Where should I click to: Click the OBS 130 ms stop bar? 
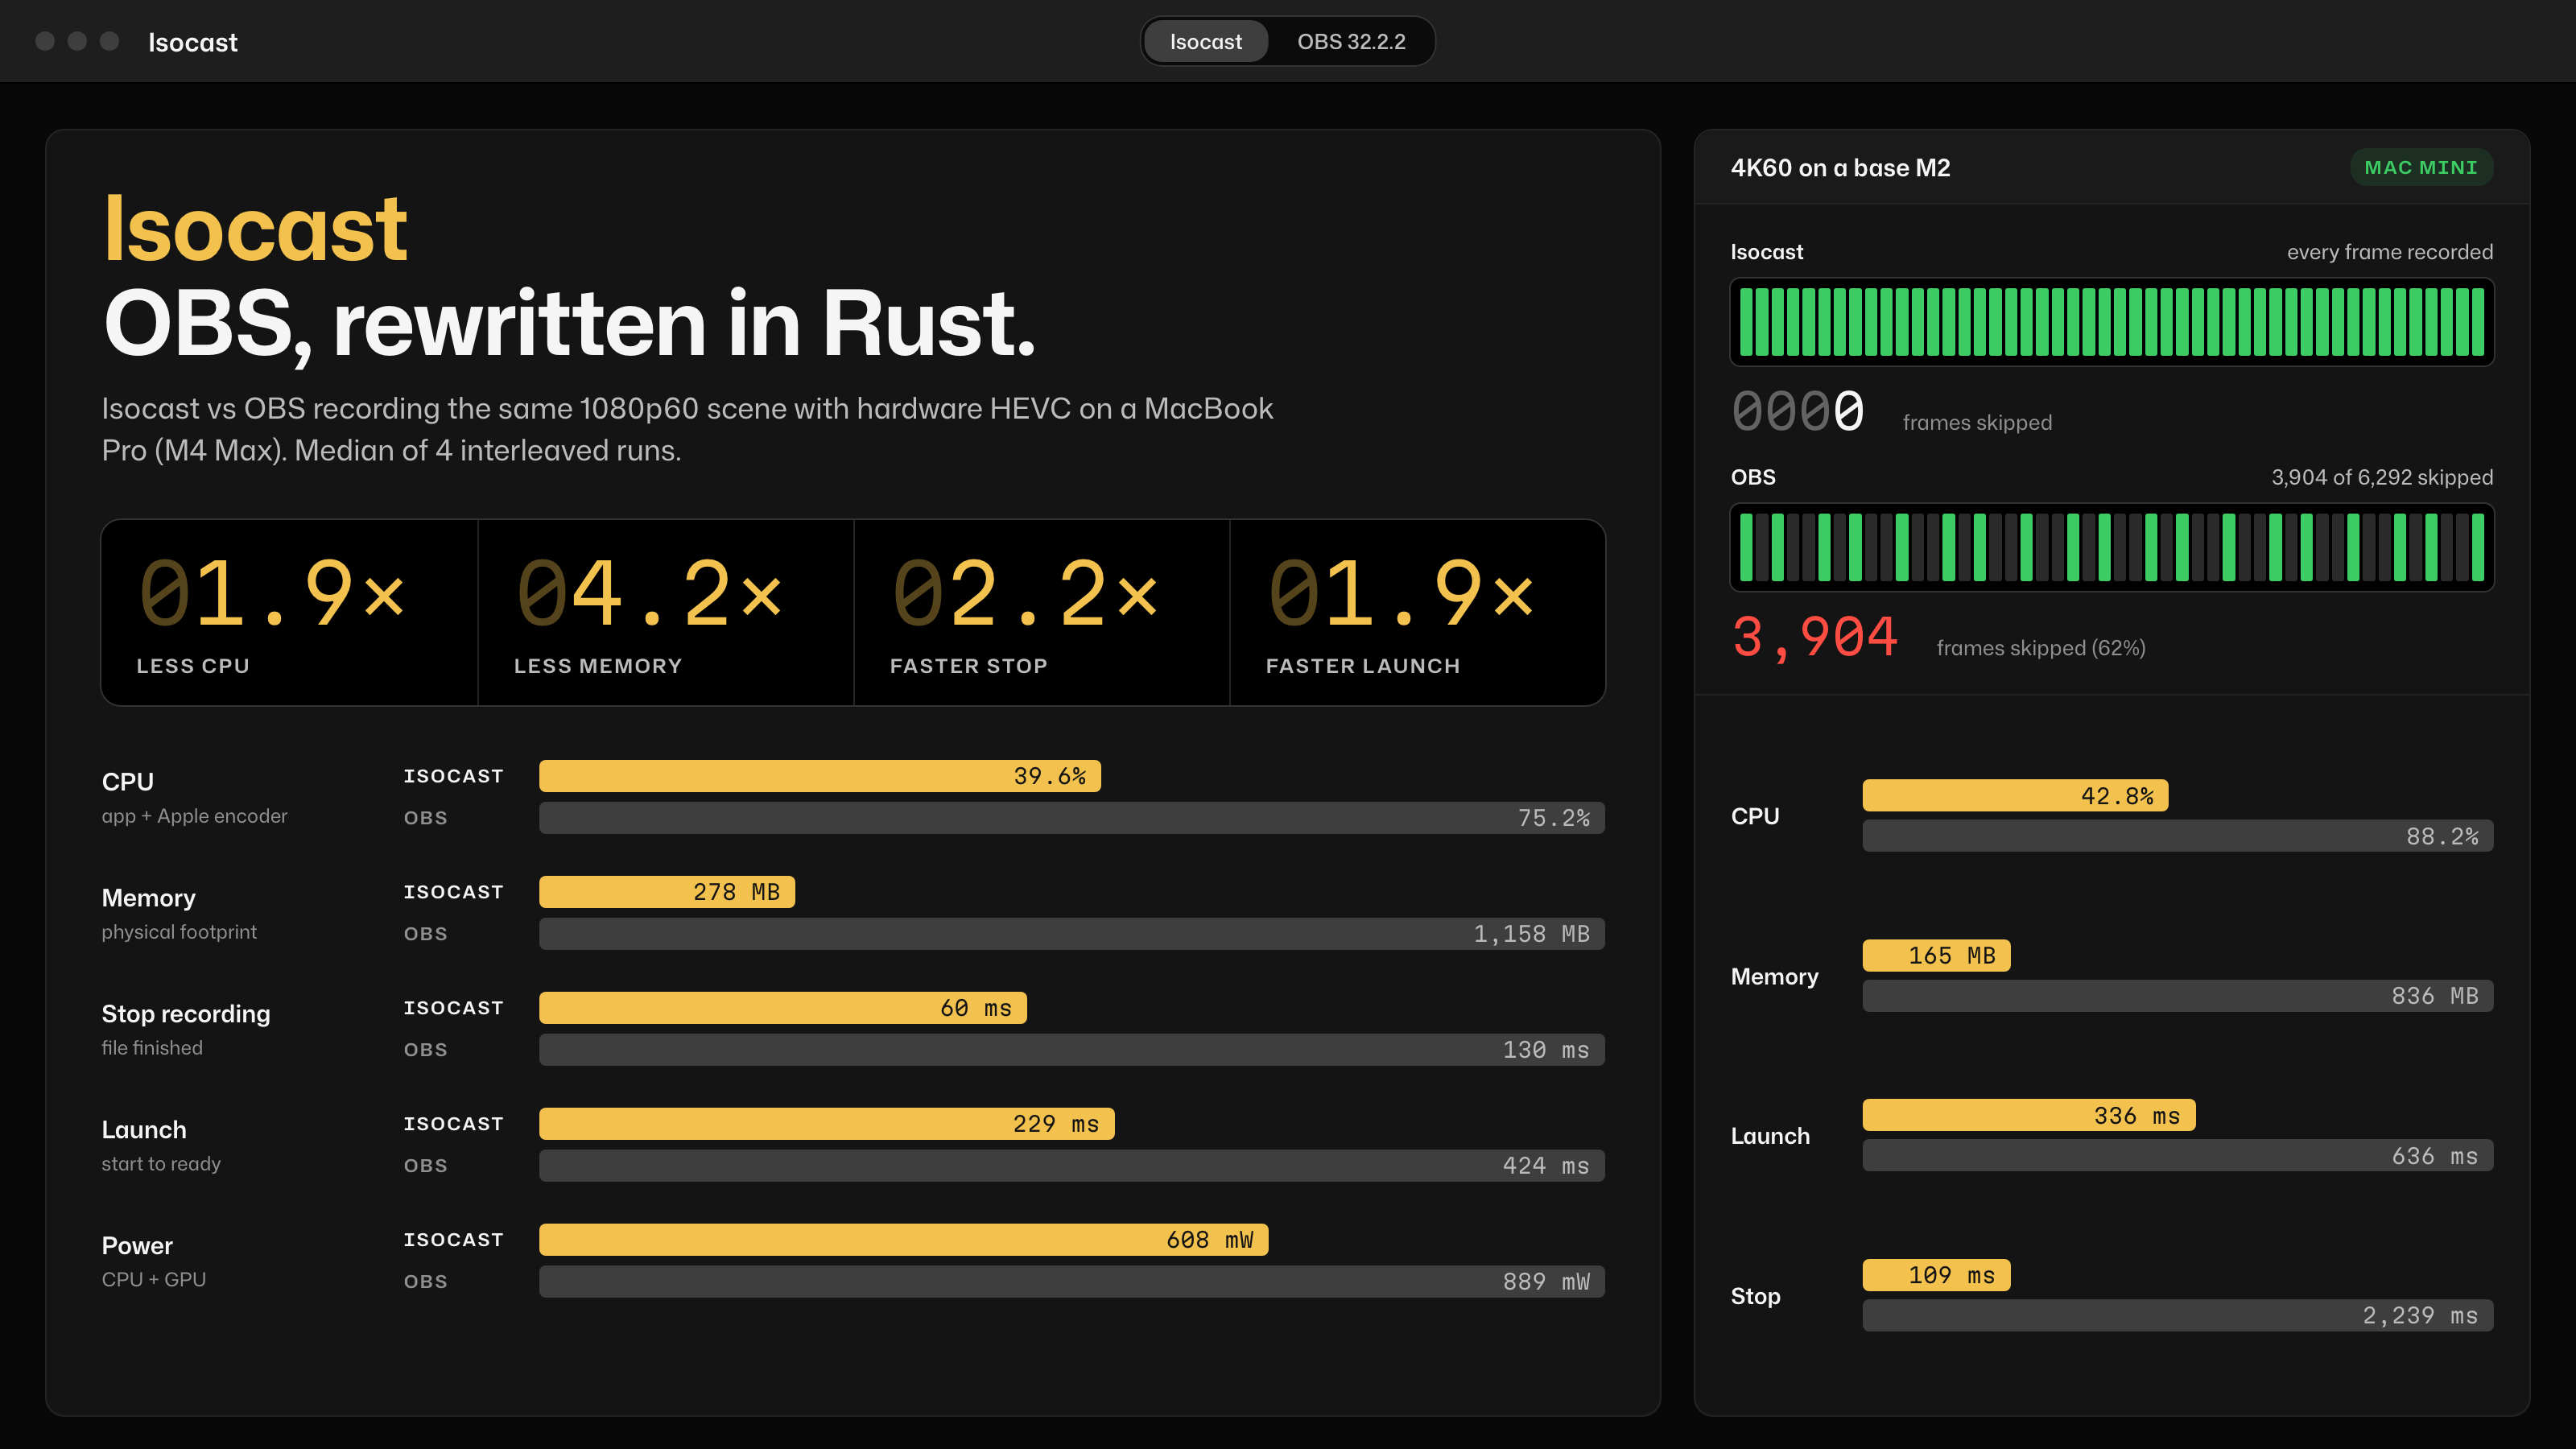click(1071, 1050)
